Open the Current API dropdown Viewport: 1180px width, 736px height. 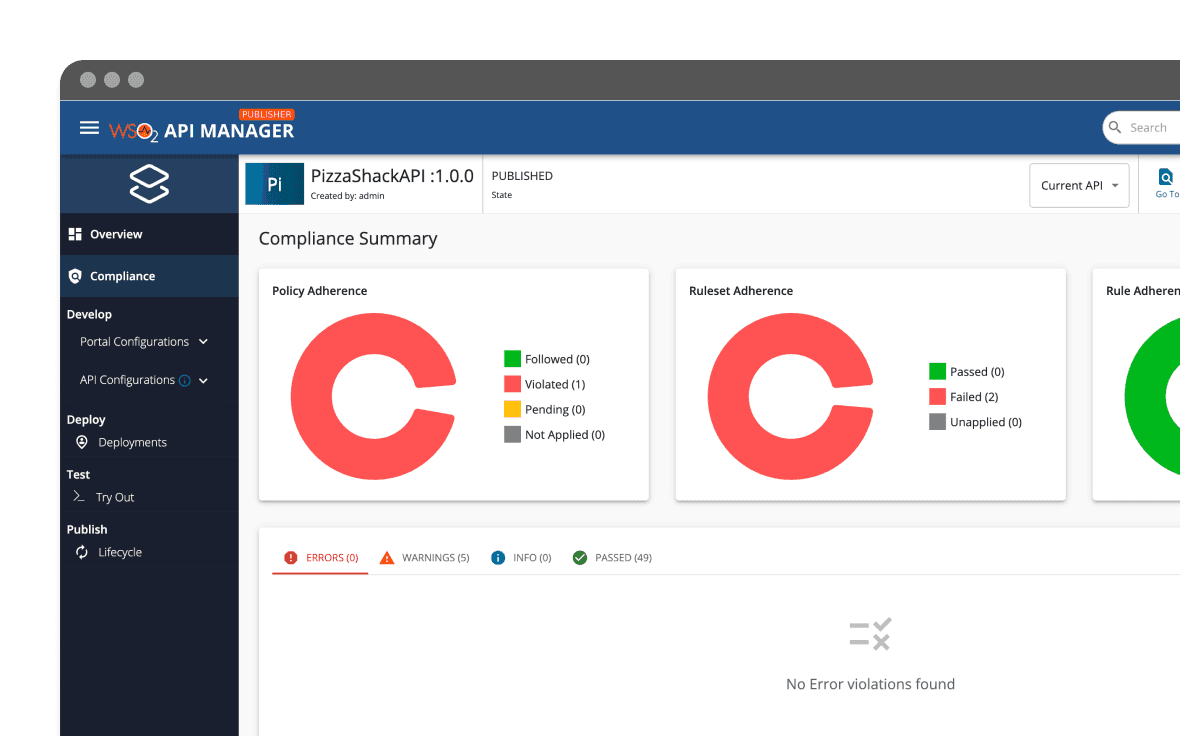1079,186
